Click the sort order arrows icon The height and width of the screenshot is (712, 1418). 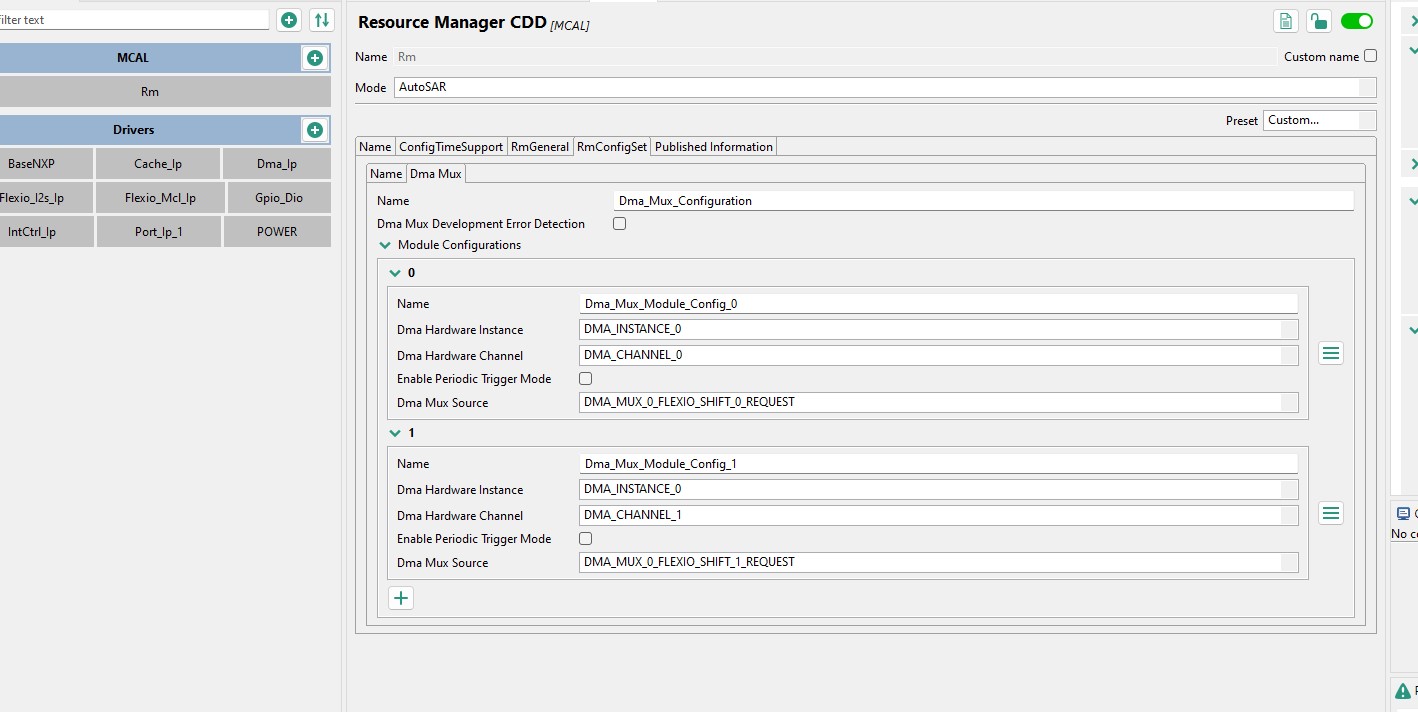pos(322,20)
